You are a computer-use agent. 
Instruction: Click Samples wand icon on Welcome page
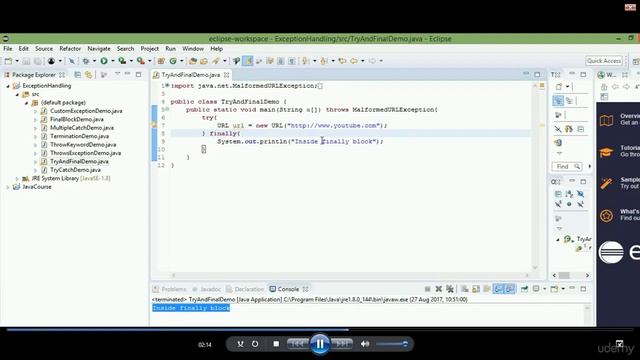[x=607, y=184]
